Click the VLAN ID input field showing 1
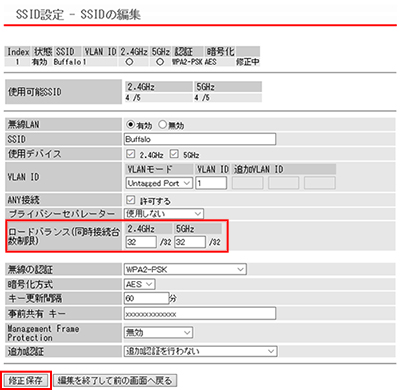The image size is (400, 390). [211, 183]
